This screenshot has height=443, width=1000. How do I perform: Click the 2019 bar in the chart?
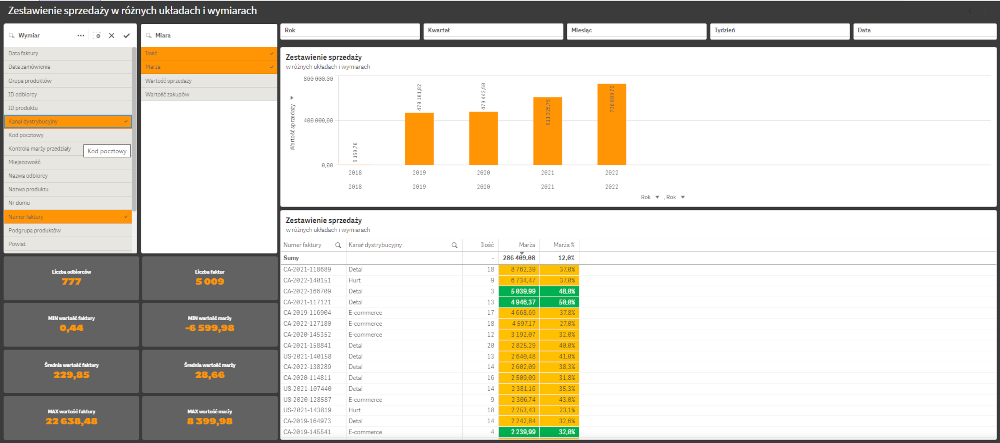tap(420, 139)
